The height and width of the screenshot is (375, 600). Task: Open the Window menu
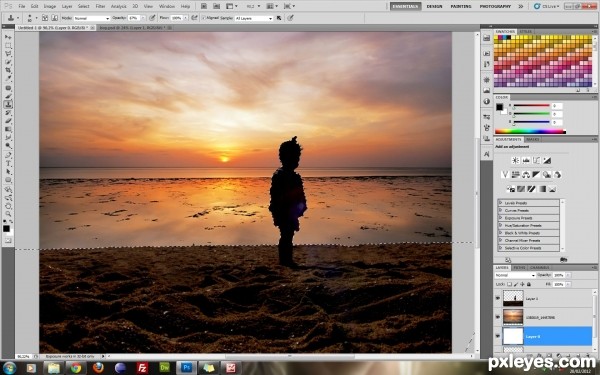pyautogui.click(x=166, y=6)
